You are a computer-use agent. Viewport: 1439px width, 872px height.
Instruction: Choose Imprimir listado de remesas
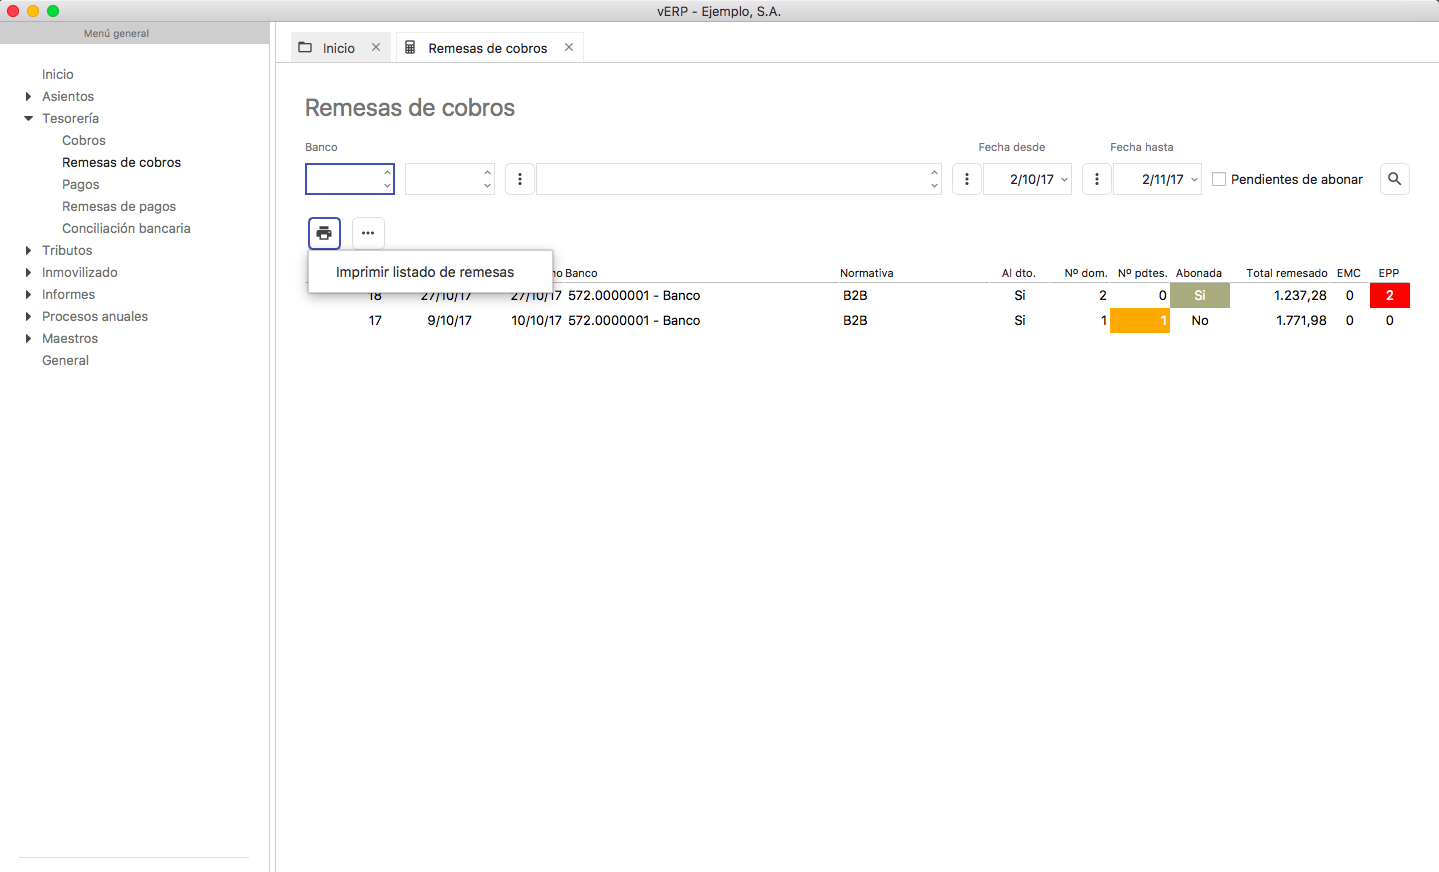click(425, 272)
